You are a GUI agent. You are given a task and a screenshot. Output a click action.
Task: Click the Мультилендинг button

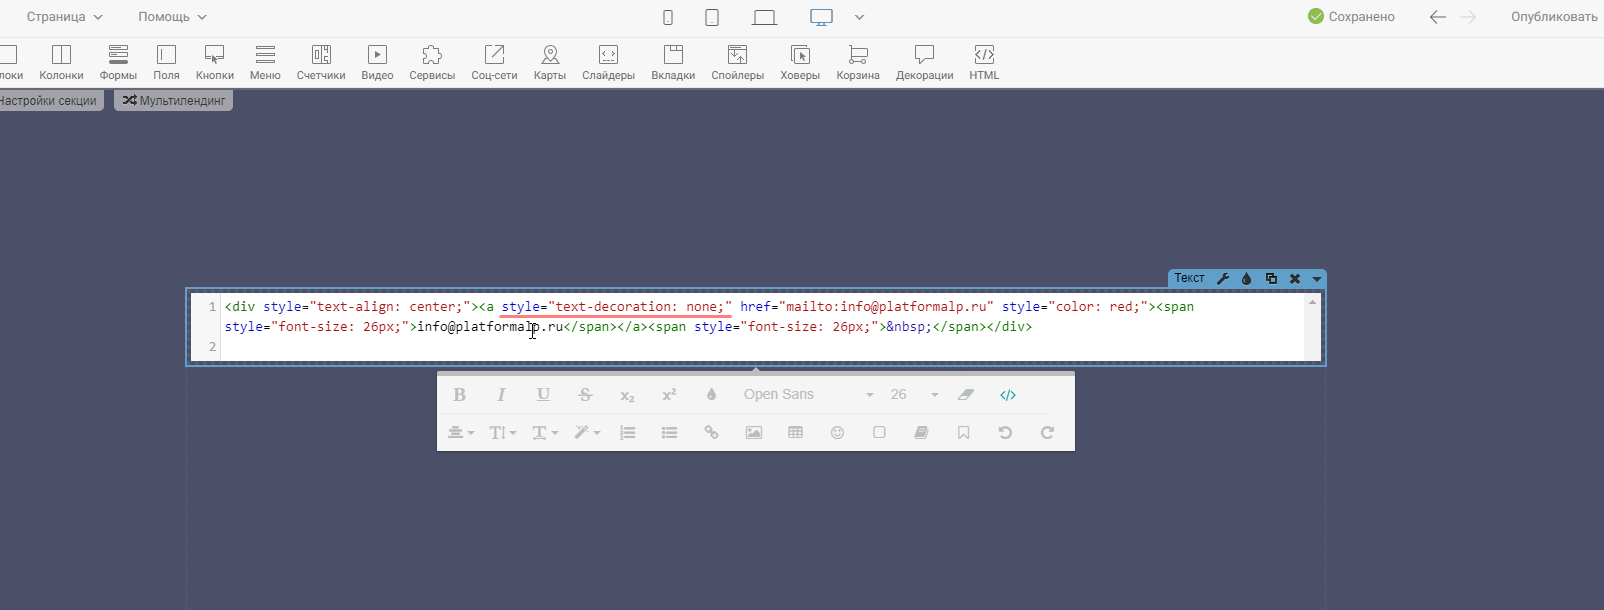173,101
